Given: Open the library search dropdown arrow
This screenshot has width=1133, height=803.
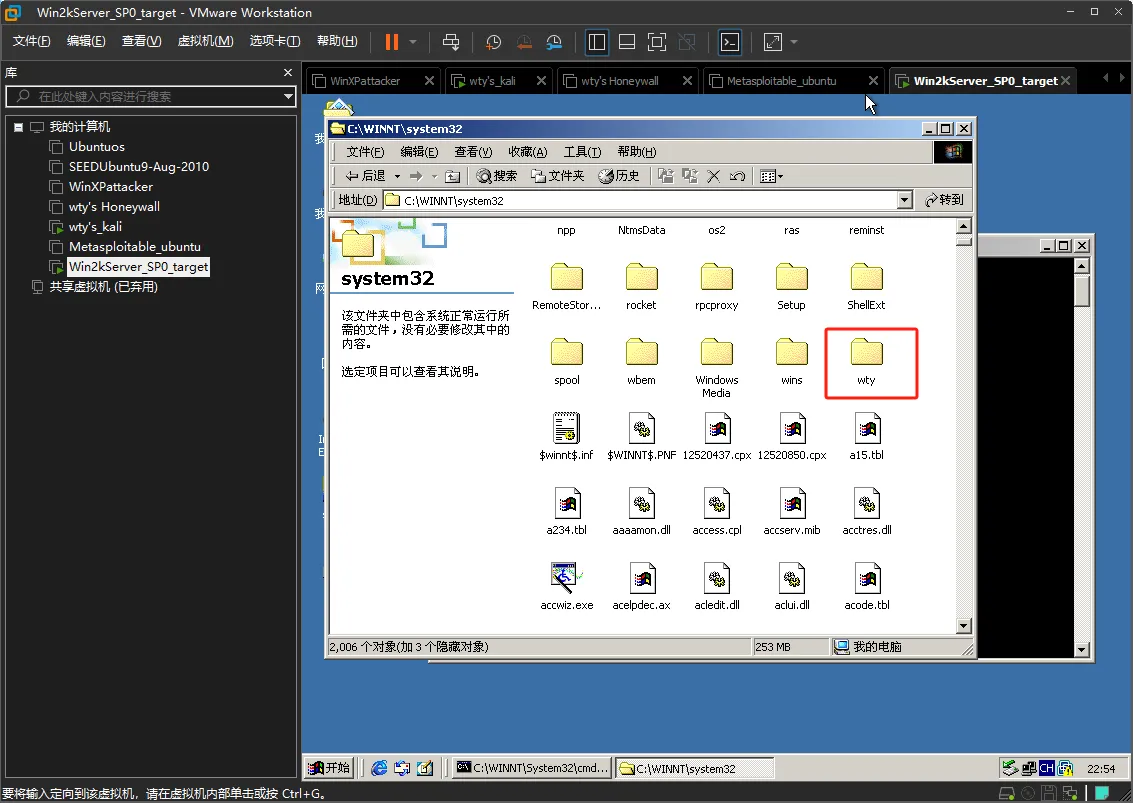Looking at the screenshot, I should click(288, 96).
